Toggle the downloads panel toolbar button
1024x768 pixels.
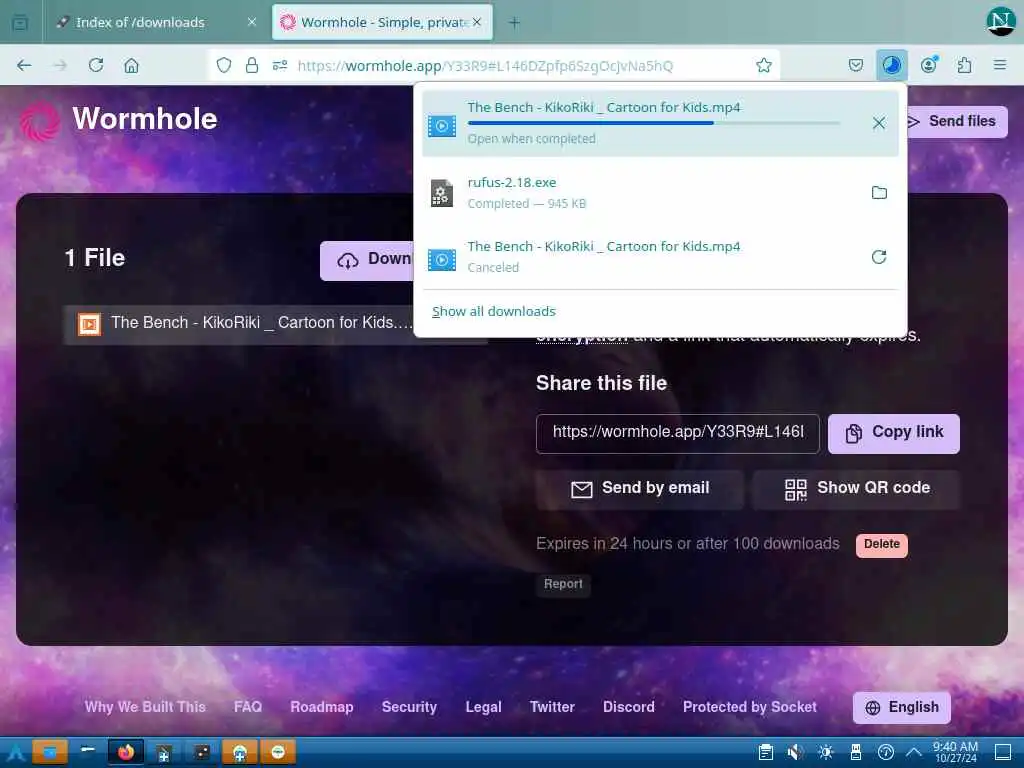point(891,65)
